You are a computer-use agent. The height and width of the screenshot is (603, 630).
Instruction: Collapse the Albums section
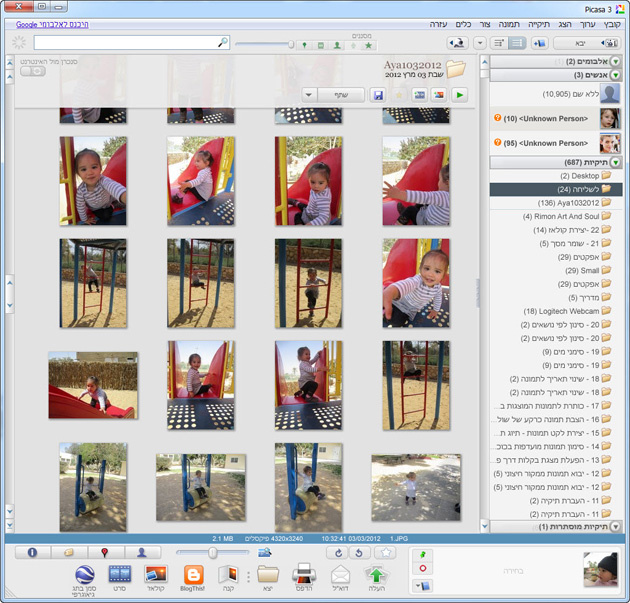[615, 61]
